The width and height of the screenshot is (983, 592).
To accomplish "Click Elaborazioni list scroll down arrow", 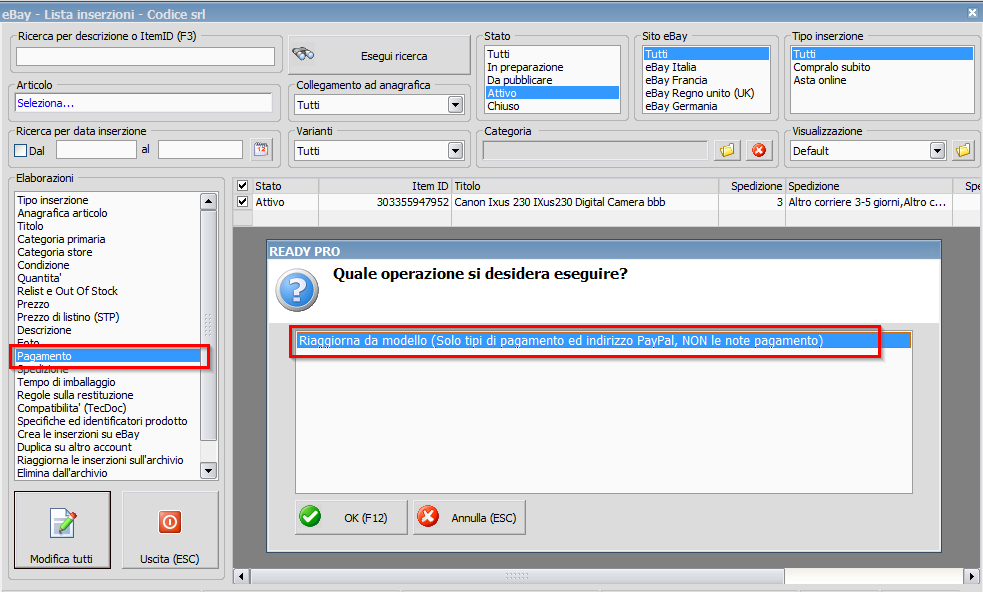I will click(208, 470).
